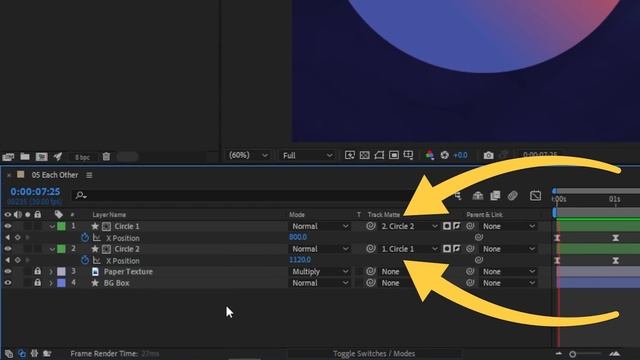Hide the Circle 1 layer
This screenshot has width=640, height=360.
(x=8, y=226)
